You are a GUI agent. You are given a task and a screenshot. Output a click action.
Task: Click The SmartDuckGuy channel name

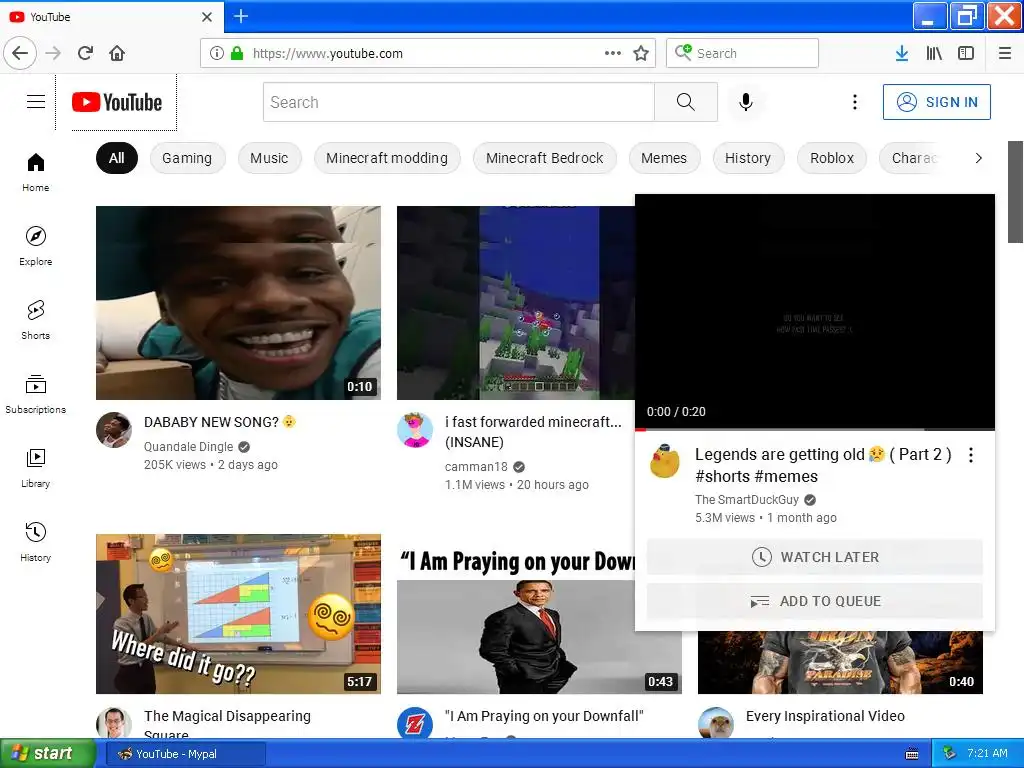coord(747,500)
